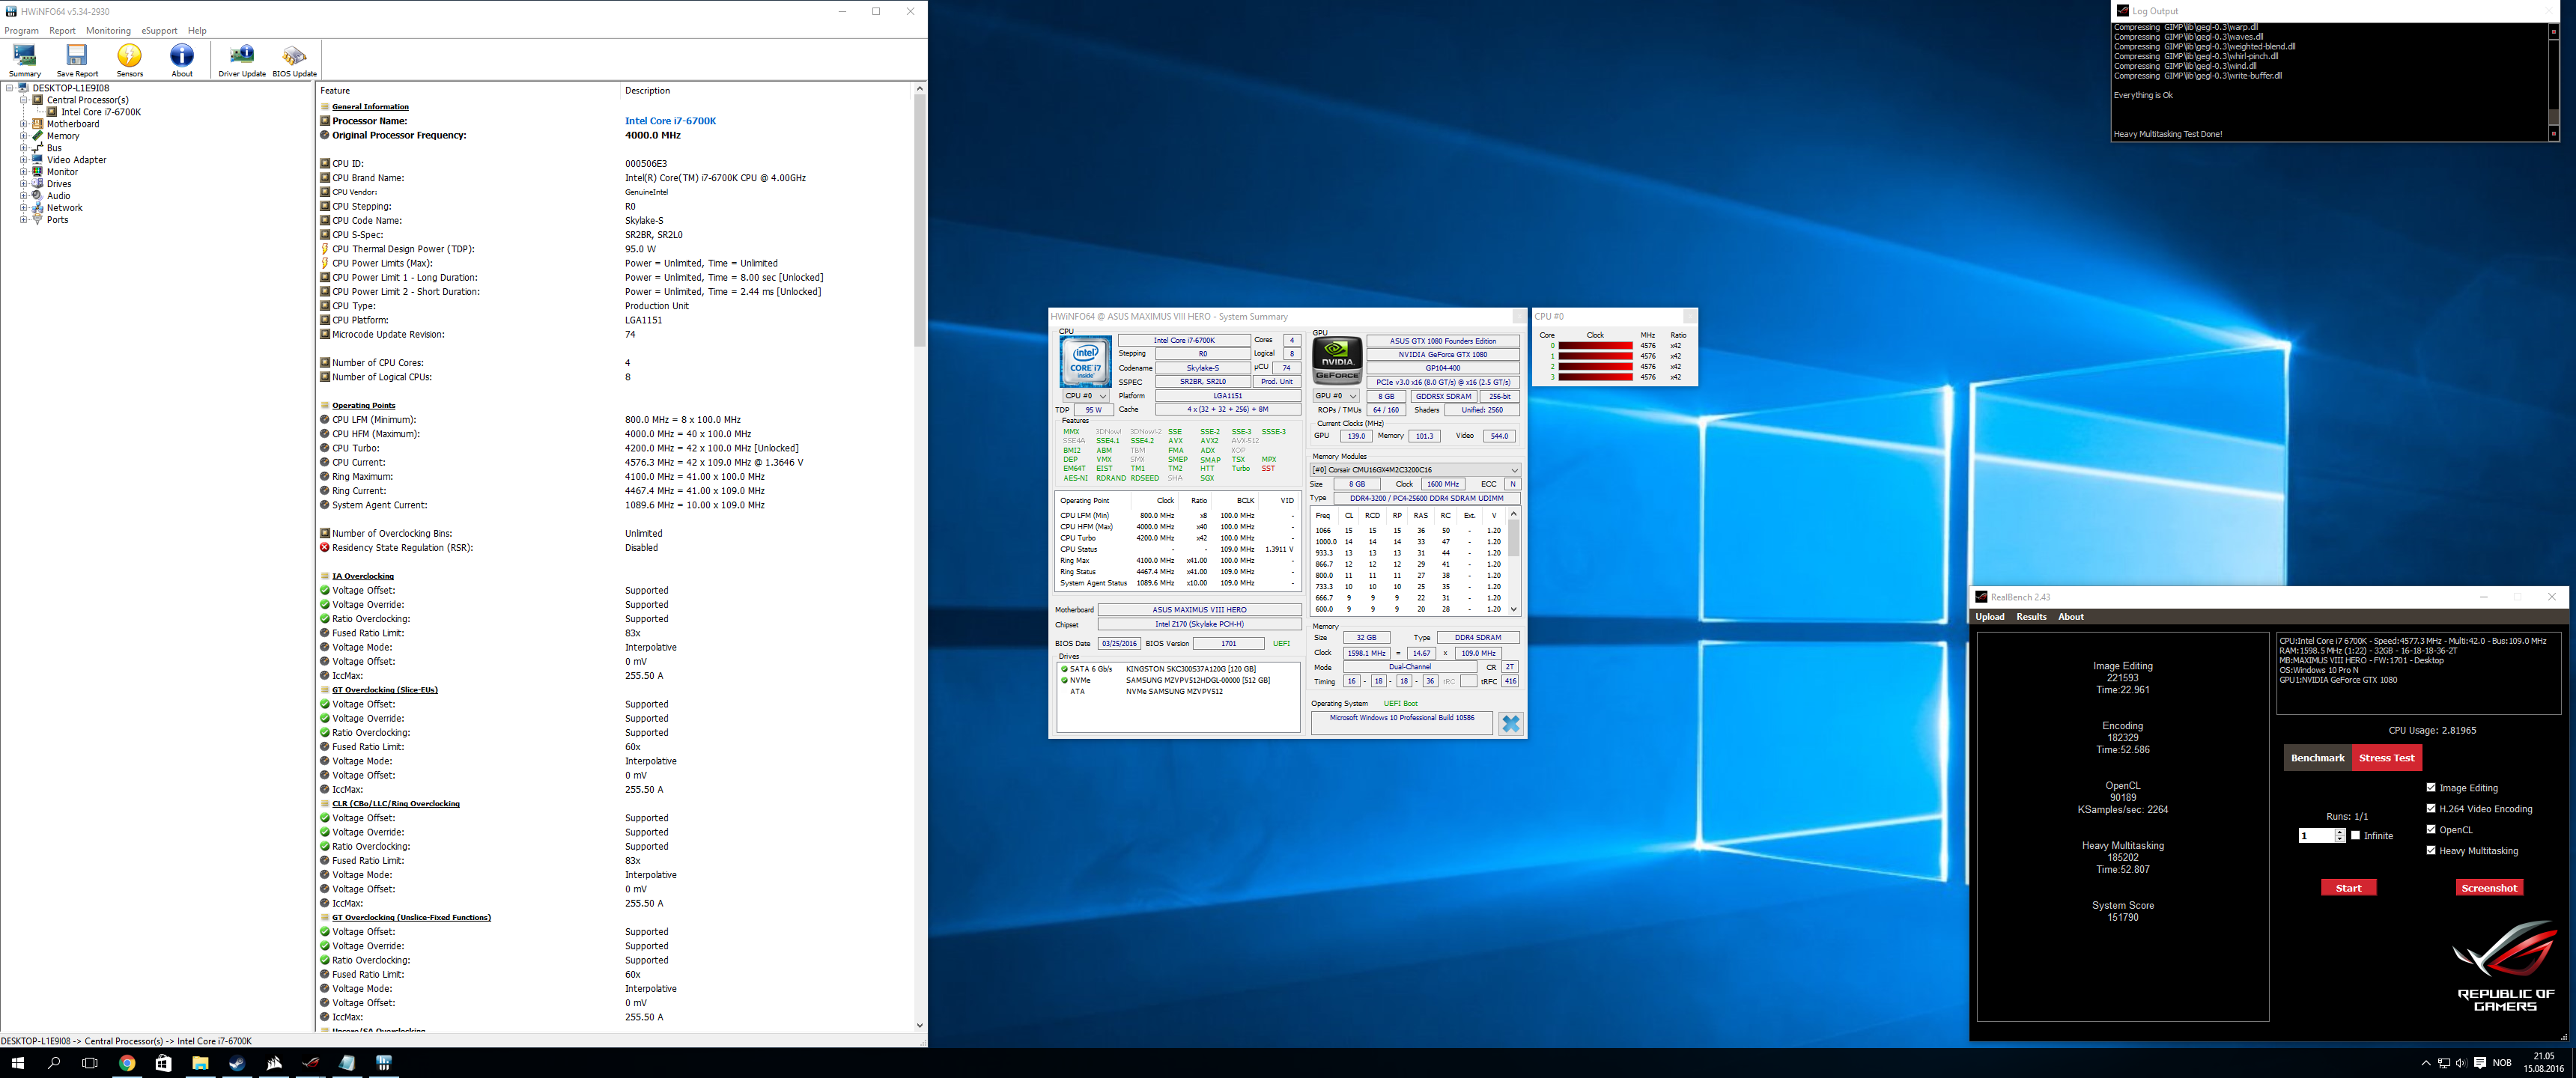Viewport: 2576px width, 1078px height.
Task: Switch to the Benchmark tab in RealBench
Action: [2317, 758]
